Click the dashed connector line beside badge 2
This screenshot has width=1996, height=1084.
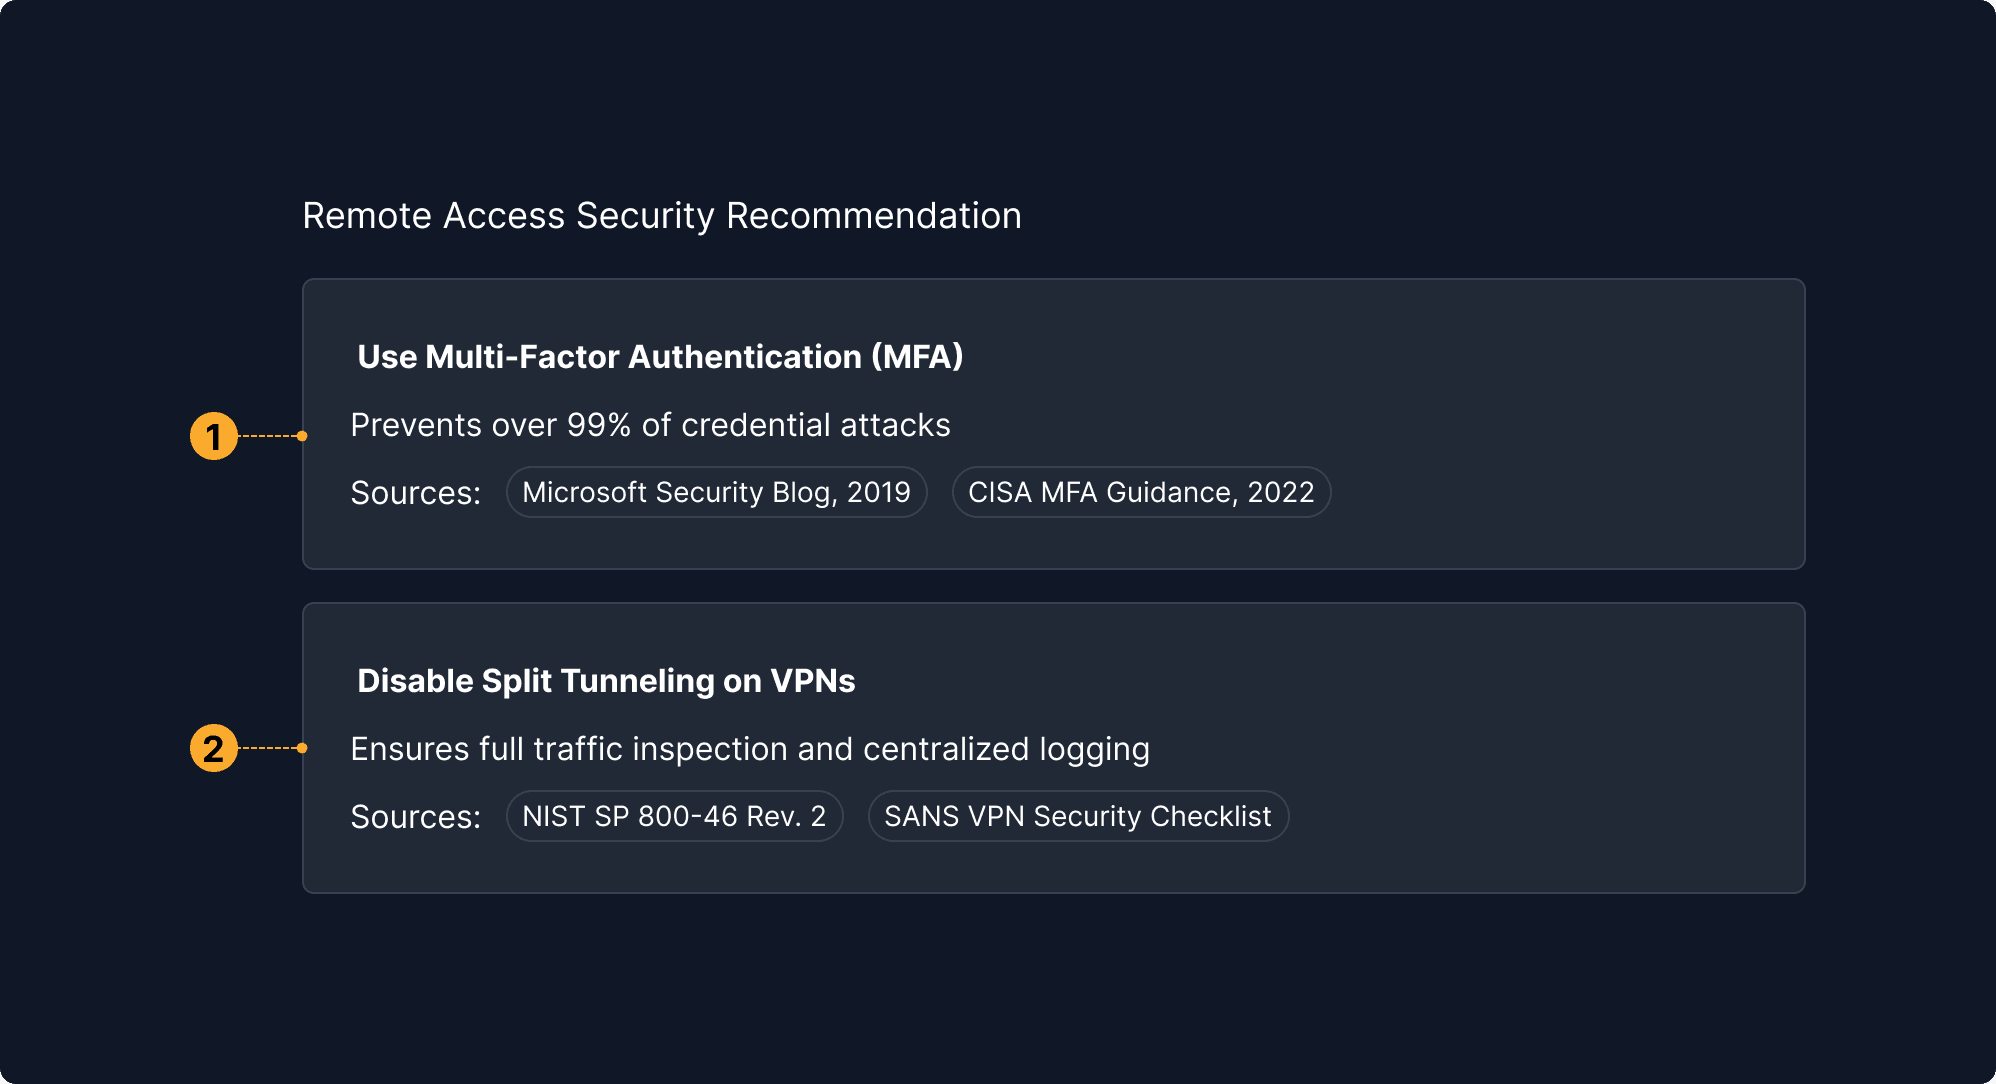[x=268, y=748]
